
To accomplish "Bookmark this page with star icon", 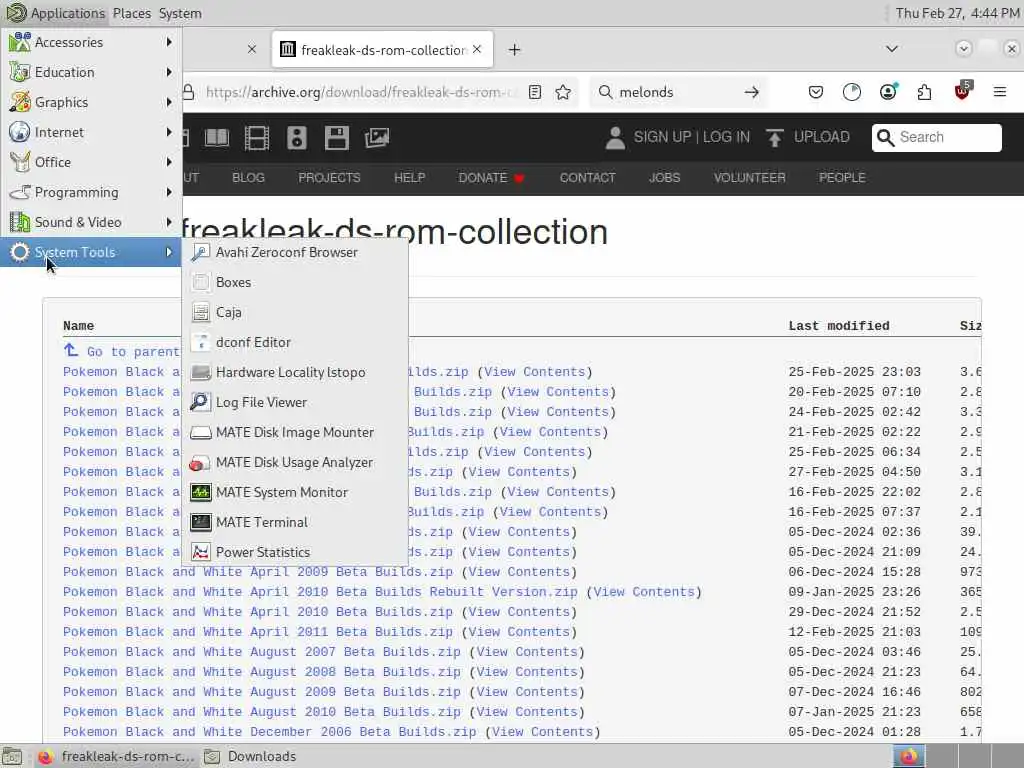I will (563, 92).
